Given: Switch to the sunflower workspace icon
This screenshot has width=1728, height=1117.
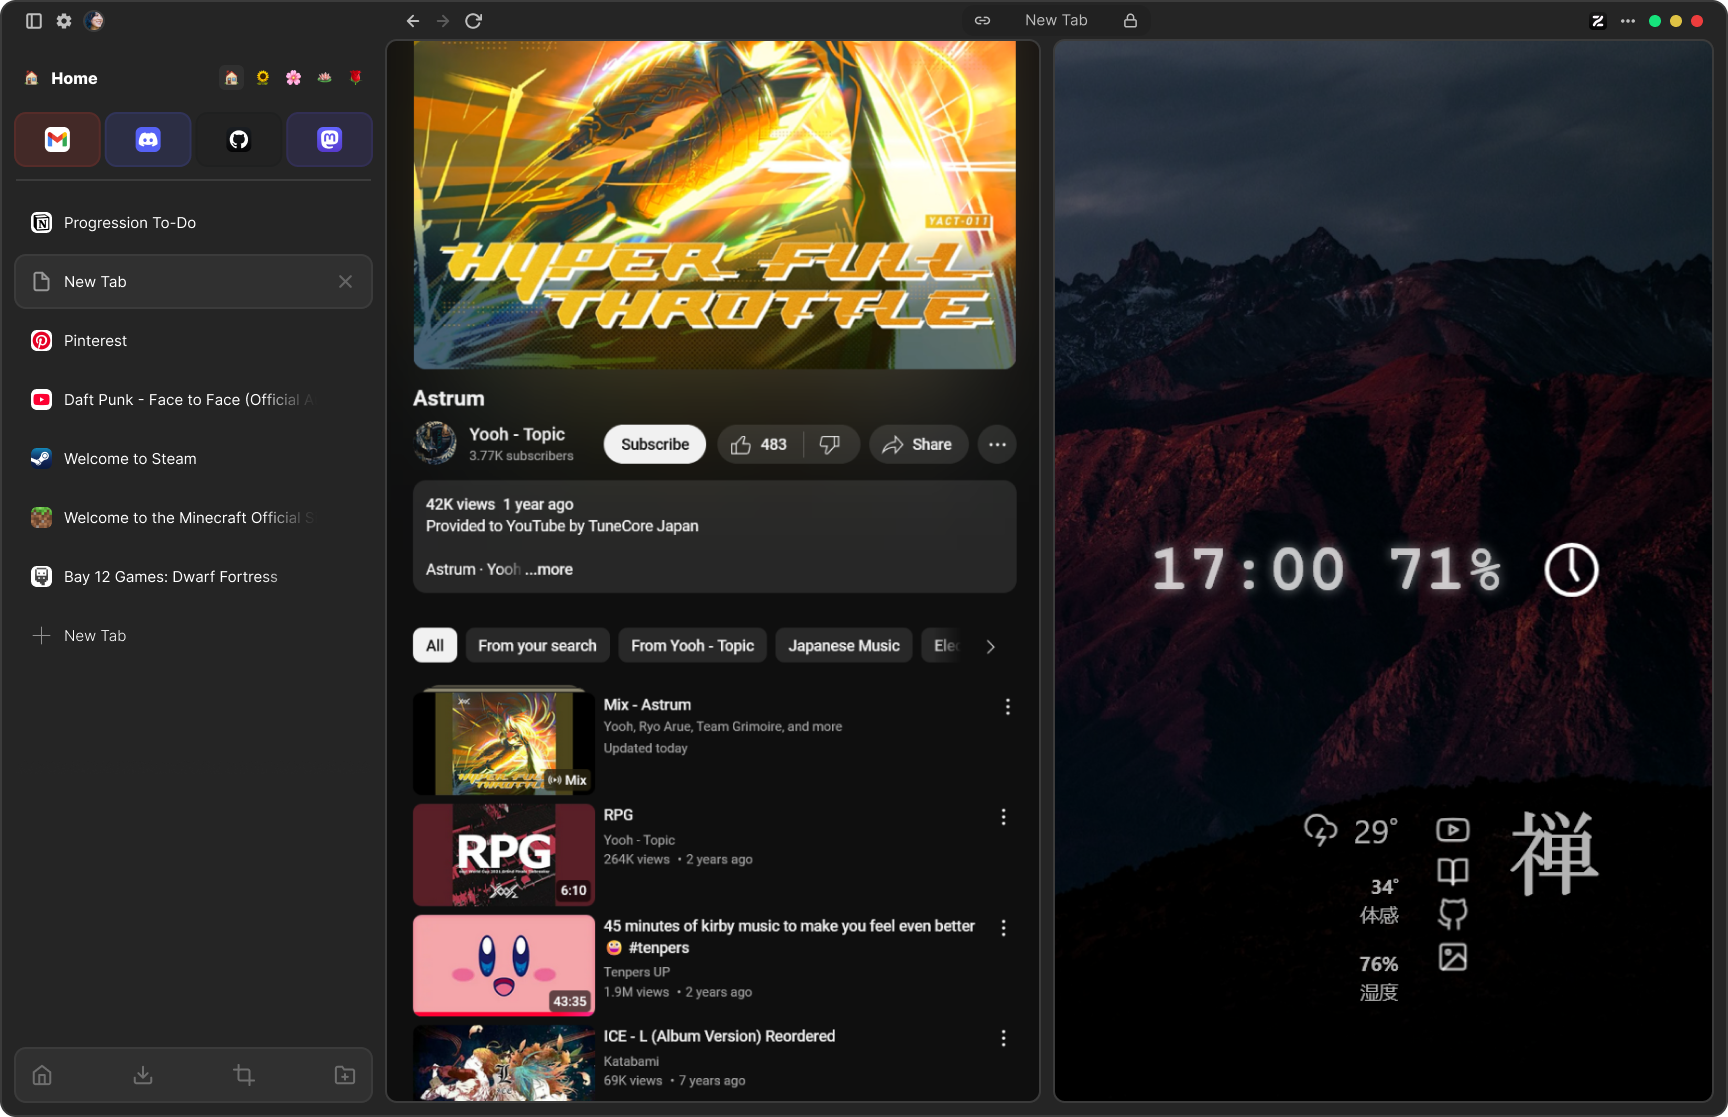Looking at the screenshot, I should [x=263, y=78].
